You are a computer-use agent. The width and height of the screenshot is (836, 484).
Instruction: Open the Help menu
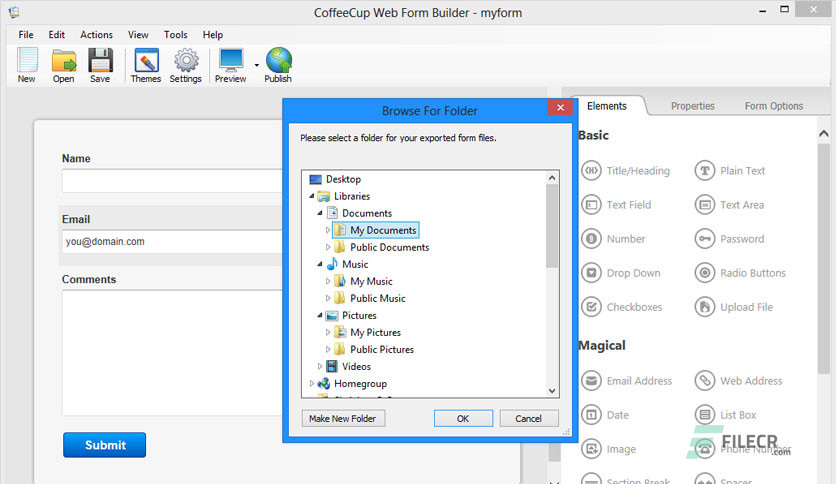pyautogui.click(x=213, y=35)
